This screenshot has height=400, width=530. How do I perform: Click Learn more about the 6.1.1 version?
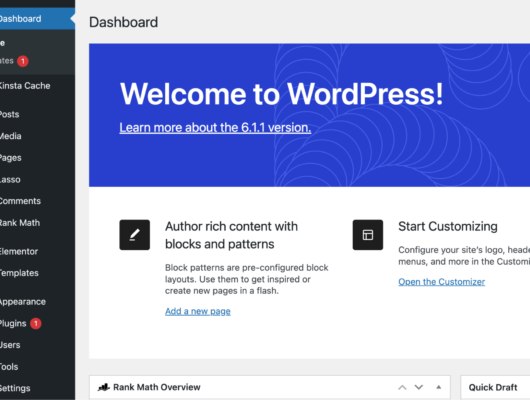click(215, 127)
